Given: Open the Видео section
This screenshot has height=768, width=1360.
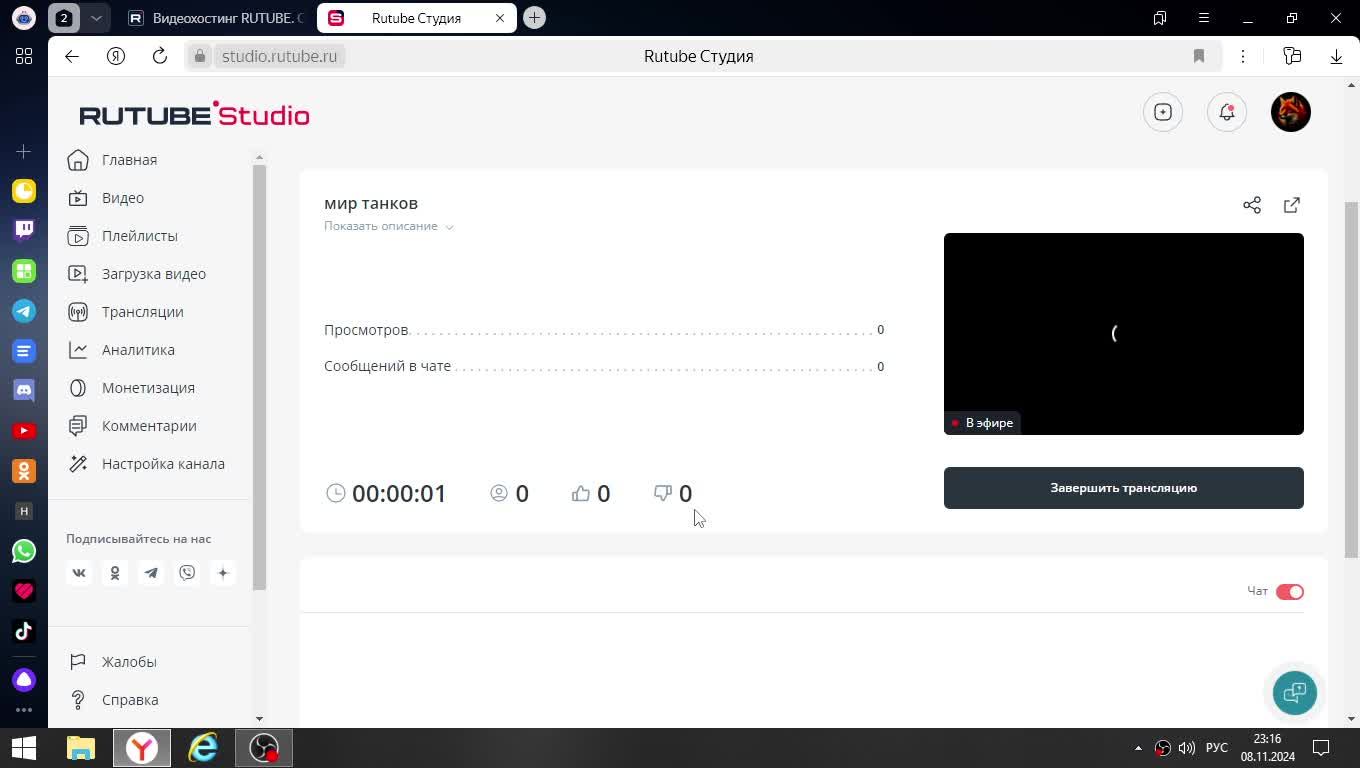Looking at the screenshot, I should click(x=123, y=198).
